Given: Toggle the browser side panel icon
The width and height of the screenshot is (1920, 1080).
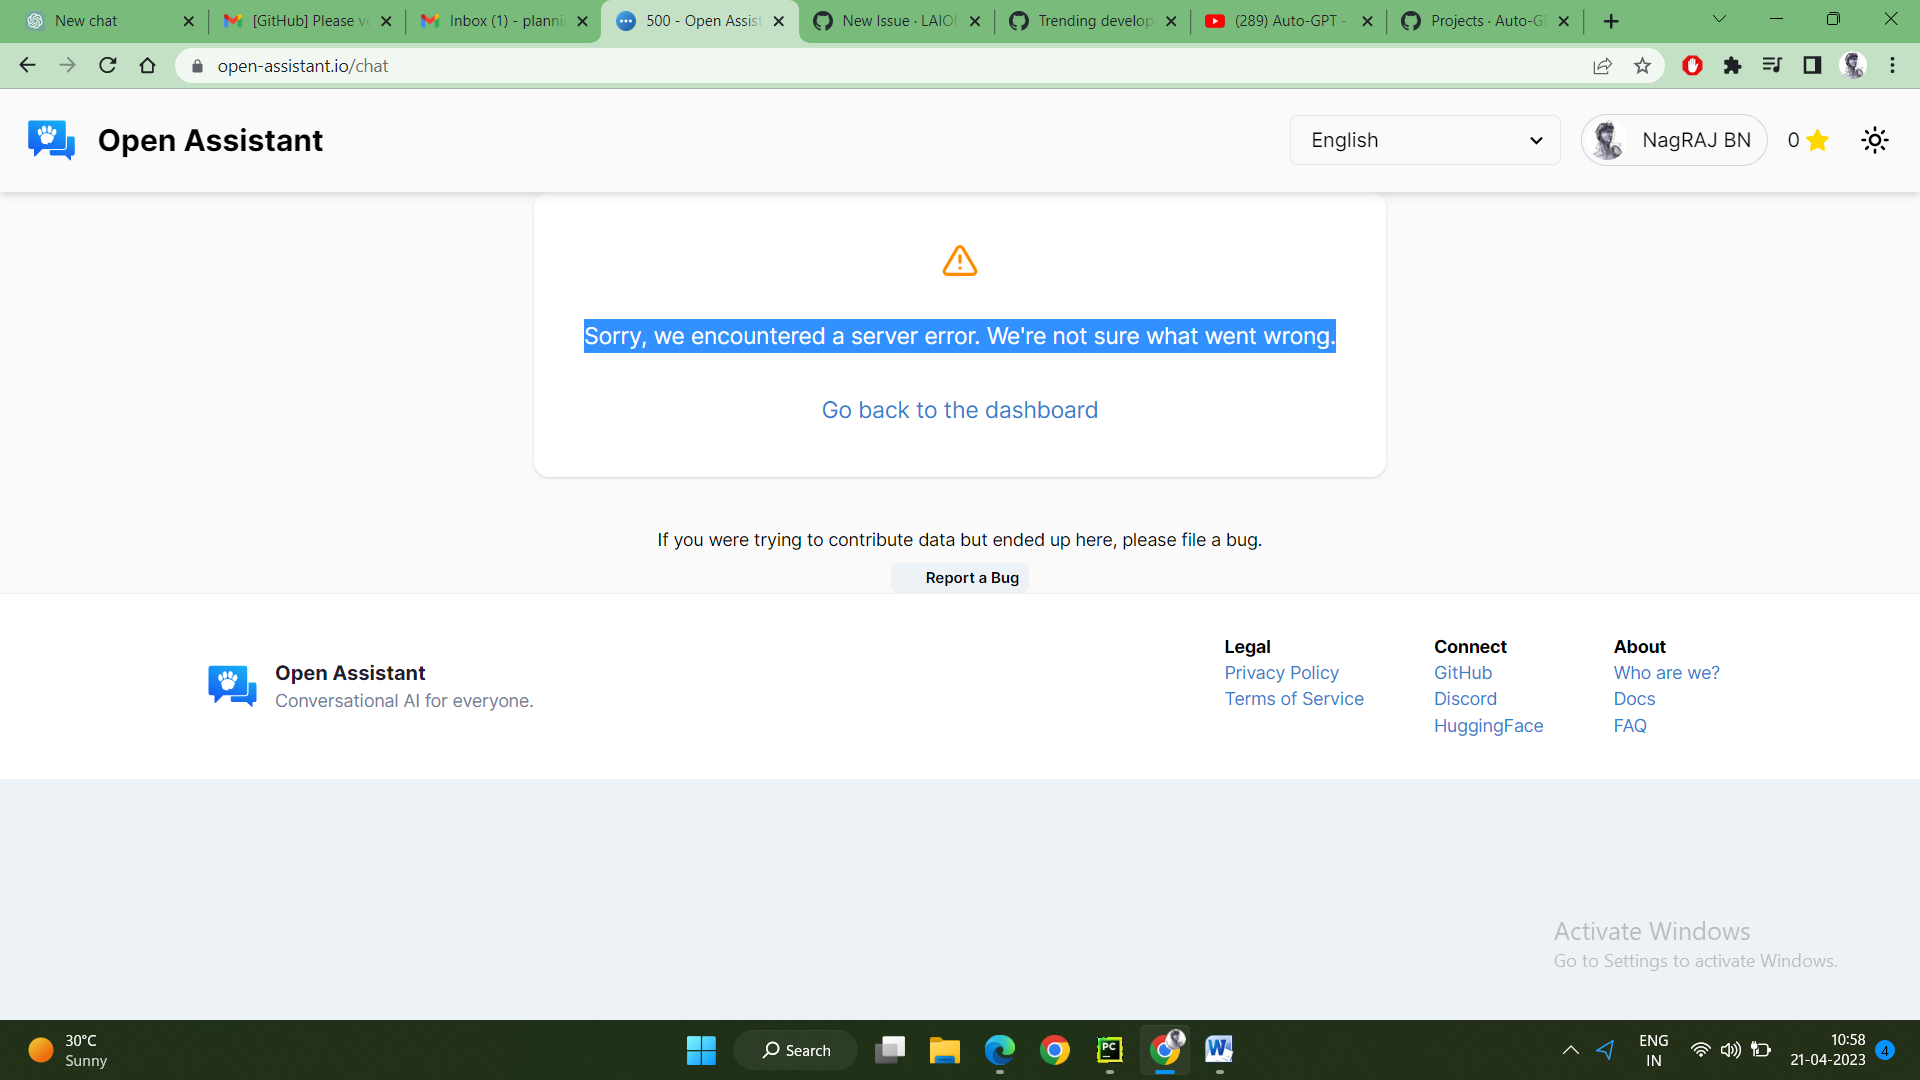Looking at the screenshot, I should pos(1811,66).
